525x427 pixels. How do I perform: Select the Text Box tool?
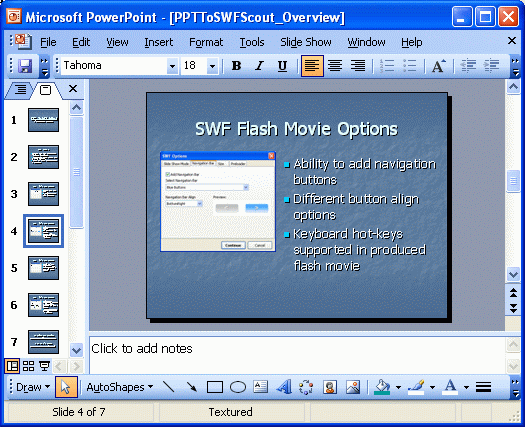point(260,387)
